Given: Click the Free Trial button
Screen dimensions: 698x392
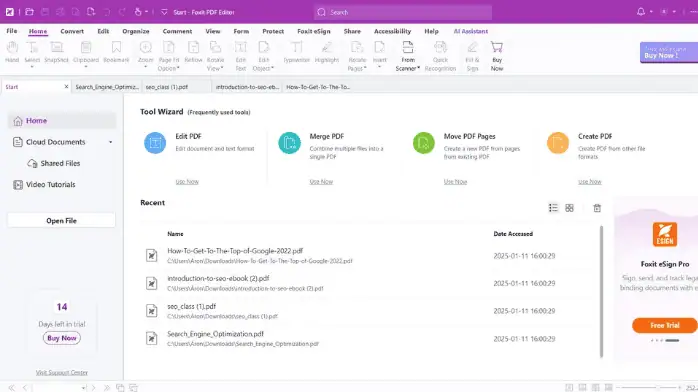Looking at the screenshot, I should (665, 325).
